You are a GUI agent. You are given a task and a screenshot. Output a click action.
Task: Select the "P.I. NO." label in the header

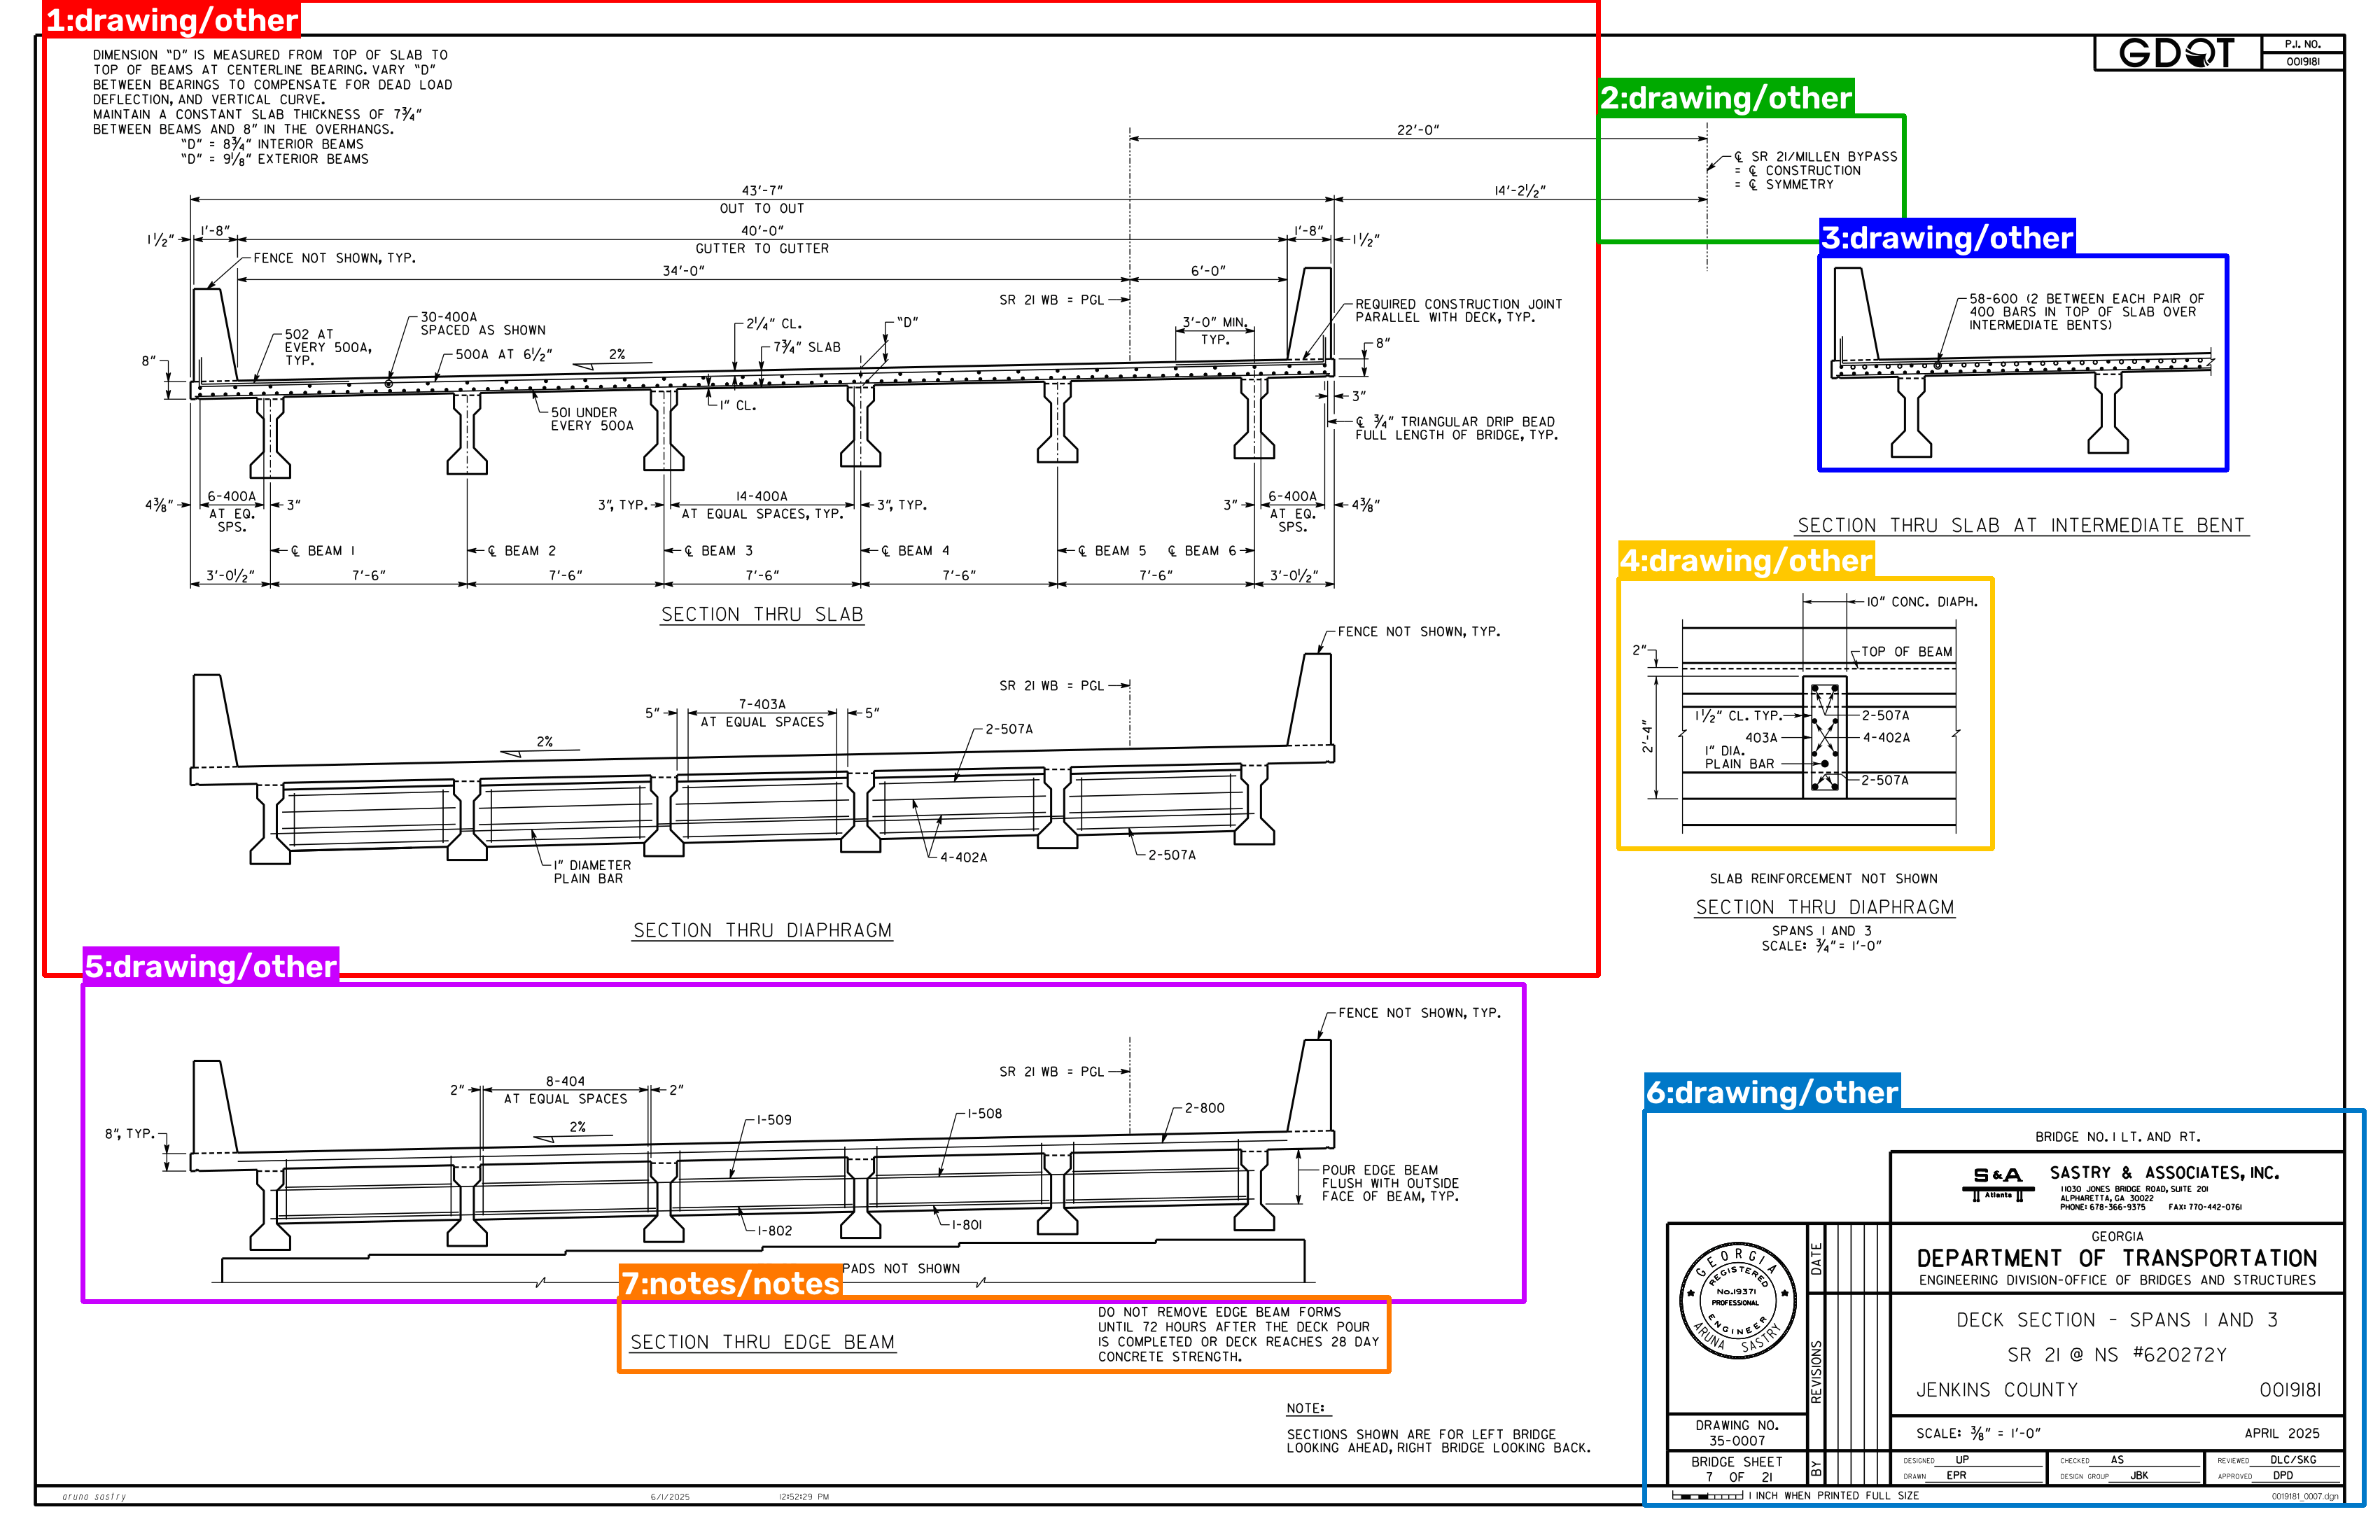2302,44
